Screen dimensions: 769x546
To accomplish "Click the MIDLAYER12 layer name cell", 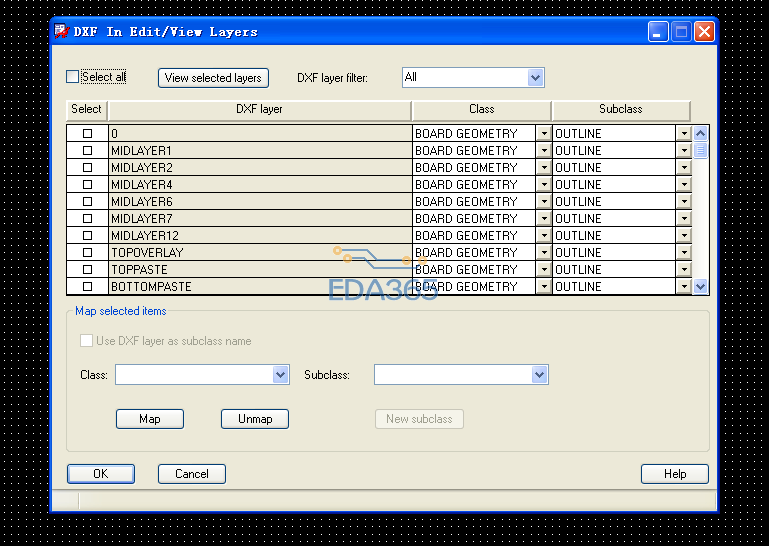I will pos(260,235).
